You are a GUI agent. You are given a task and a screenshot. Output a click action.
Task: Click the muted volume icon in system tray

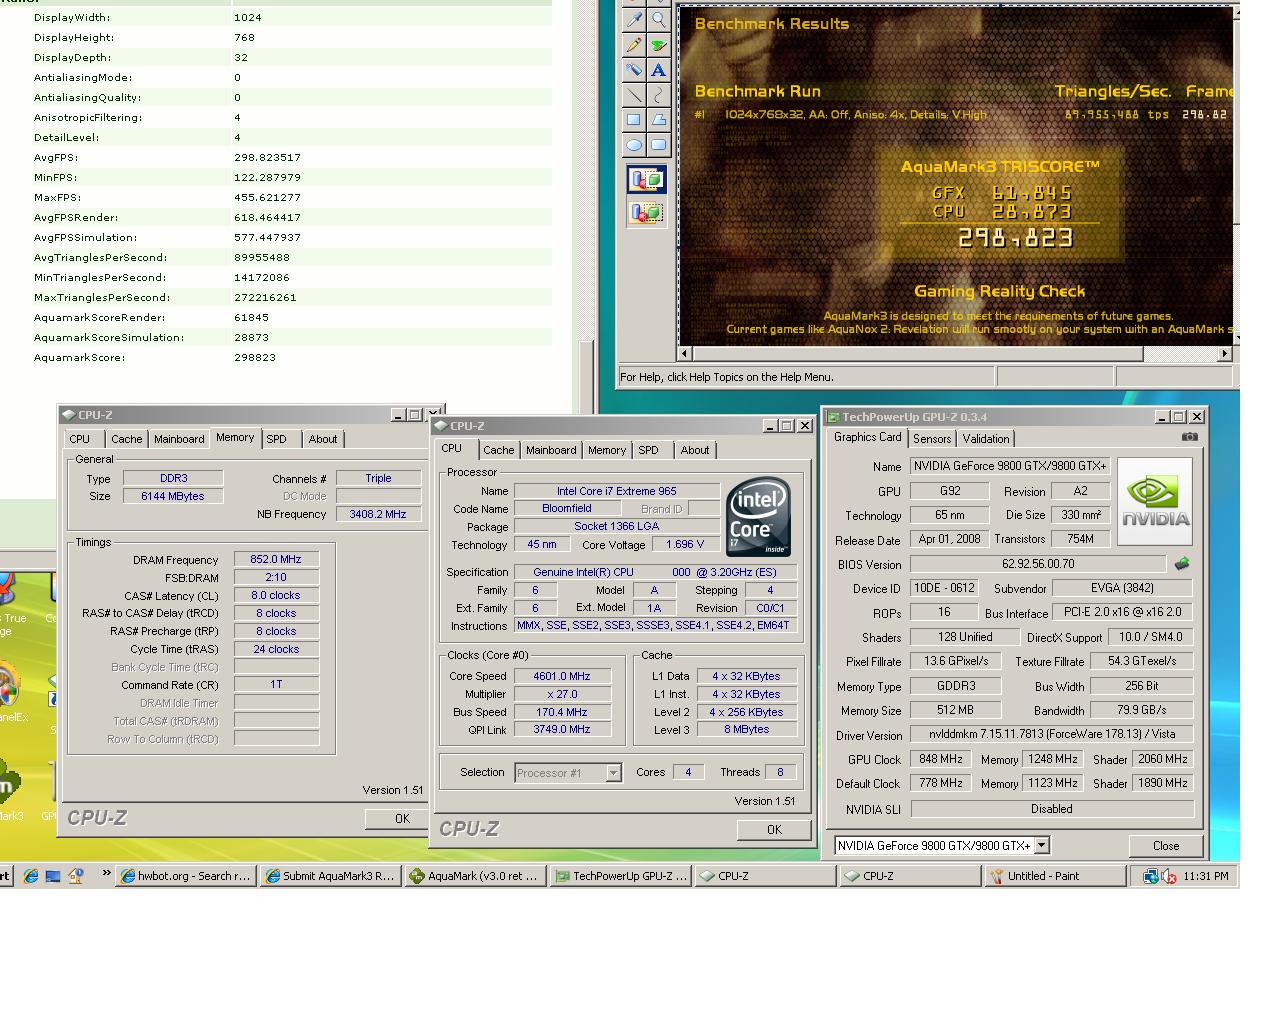[1169, 876]
